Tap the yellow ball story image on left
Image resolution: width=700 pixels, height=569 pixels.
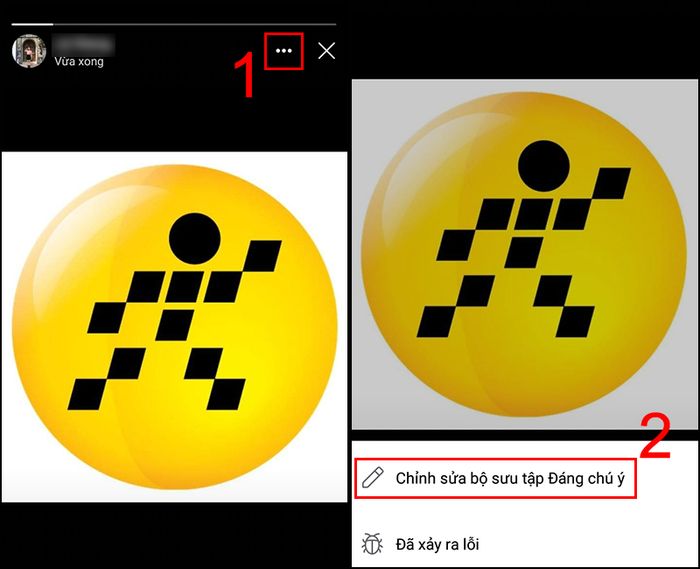click(175, 327)
